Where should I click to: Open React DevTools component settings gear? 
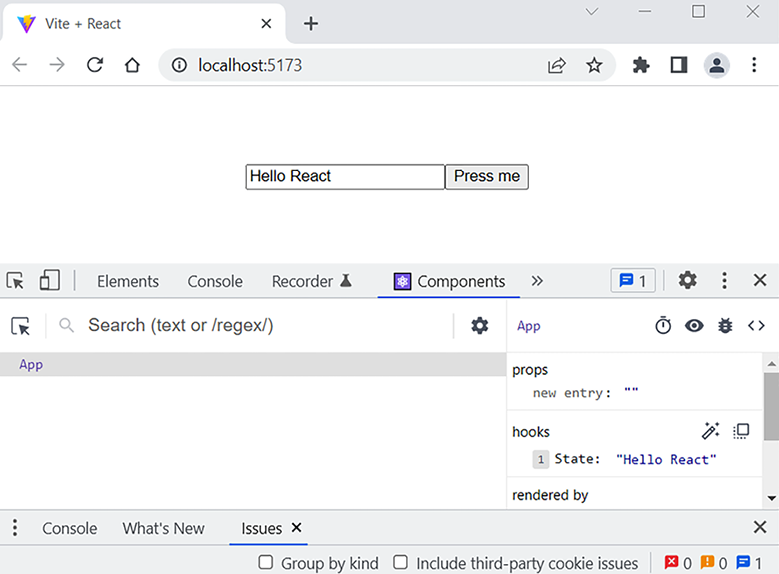(480, 326)
